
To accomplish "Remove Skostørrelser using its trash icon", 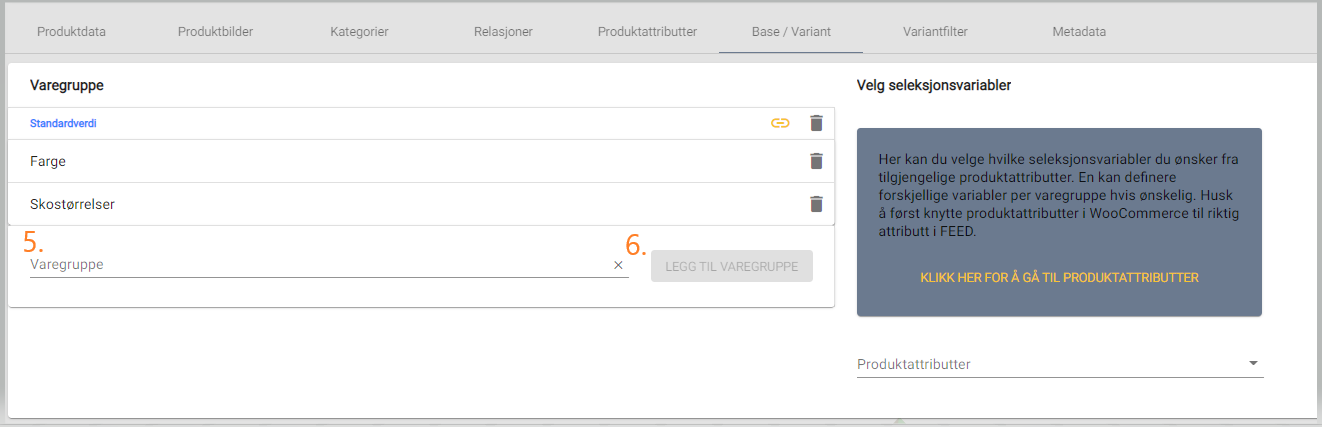I will (816, 204).
